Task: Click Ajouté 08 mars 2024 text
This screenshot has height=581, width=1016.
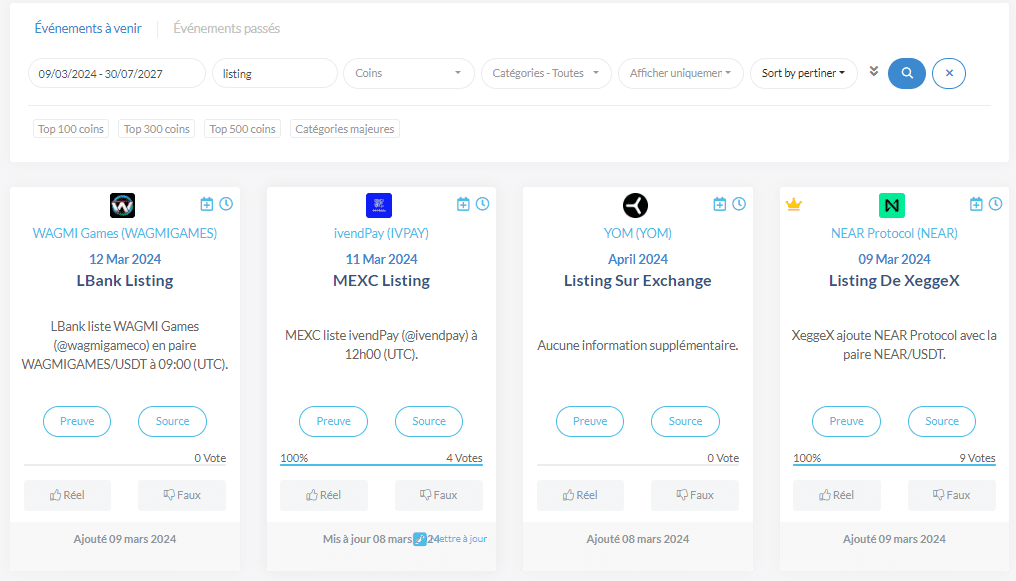Action: pyautogui.click(x=638, y=539)
